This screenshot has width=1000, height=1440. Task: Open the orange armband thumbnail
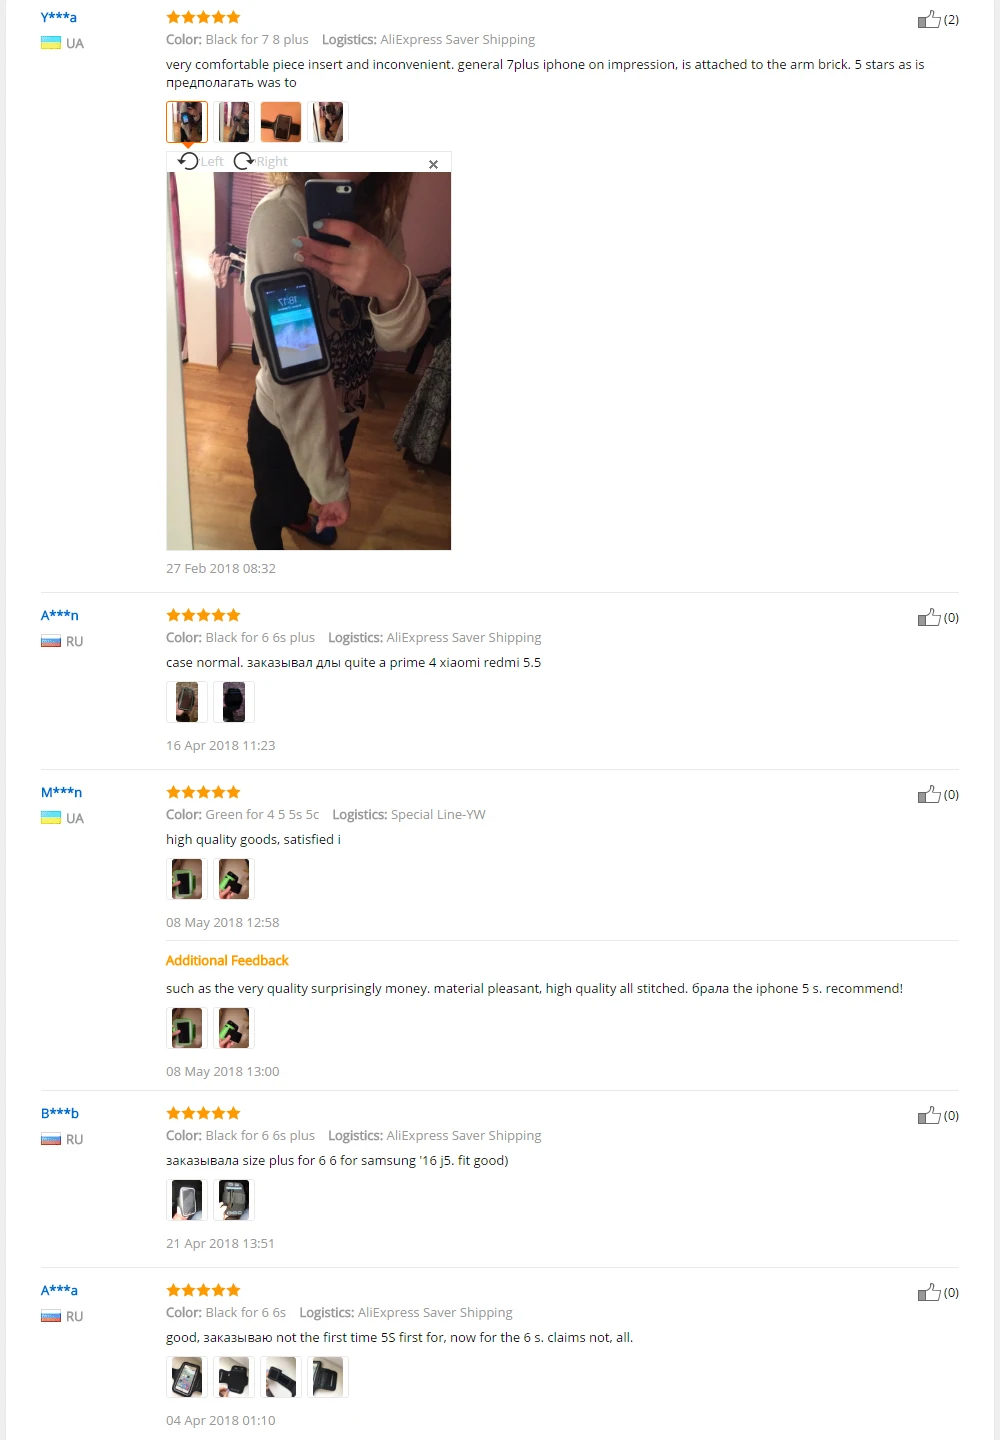(281, 122)
